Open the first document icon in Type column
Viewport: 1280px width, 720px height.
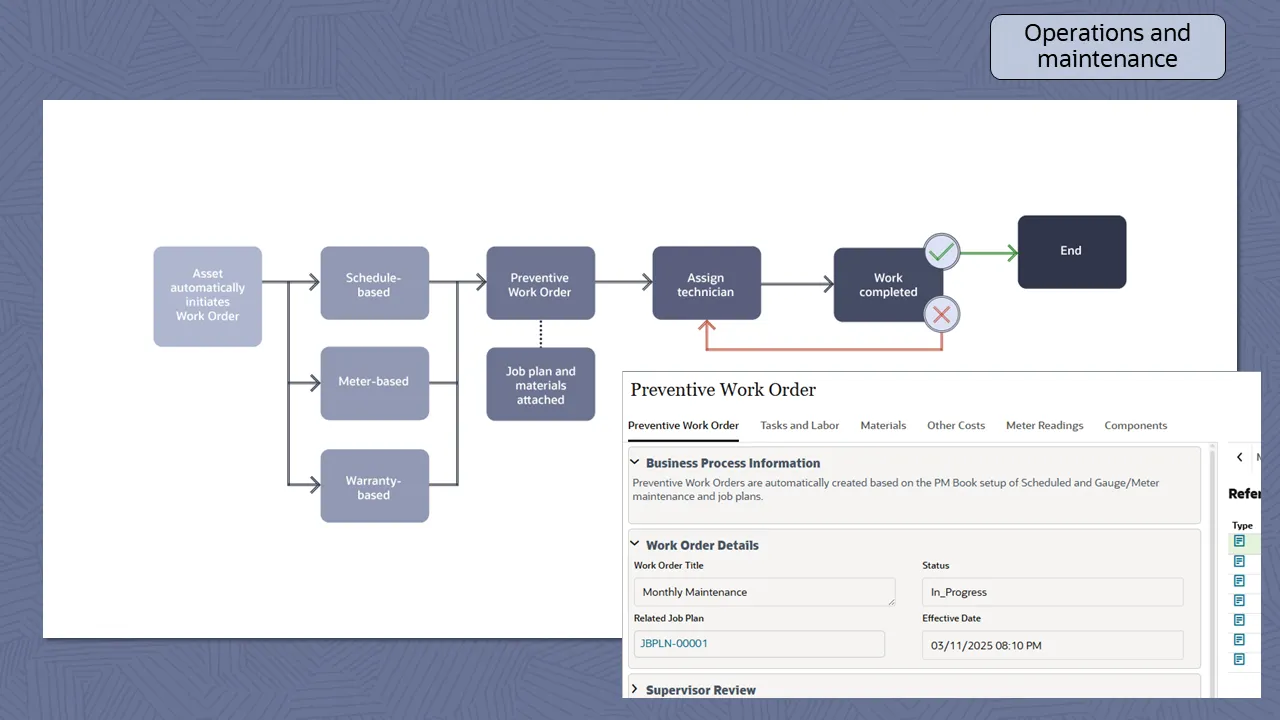pyautogui.click(x=1239, y=541)
